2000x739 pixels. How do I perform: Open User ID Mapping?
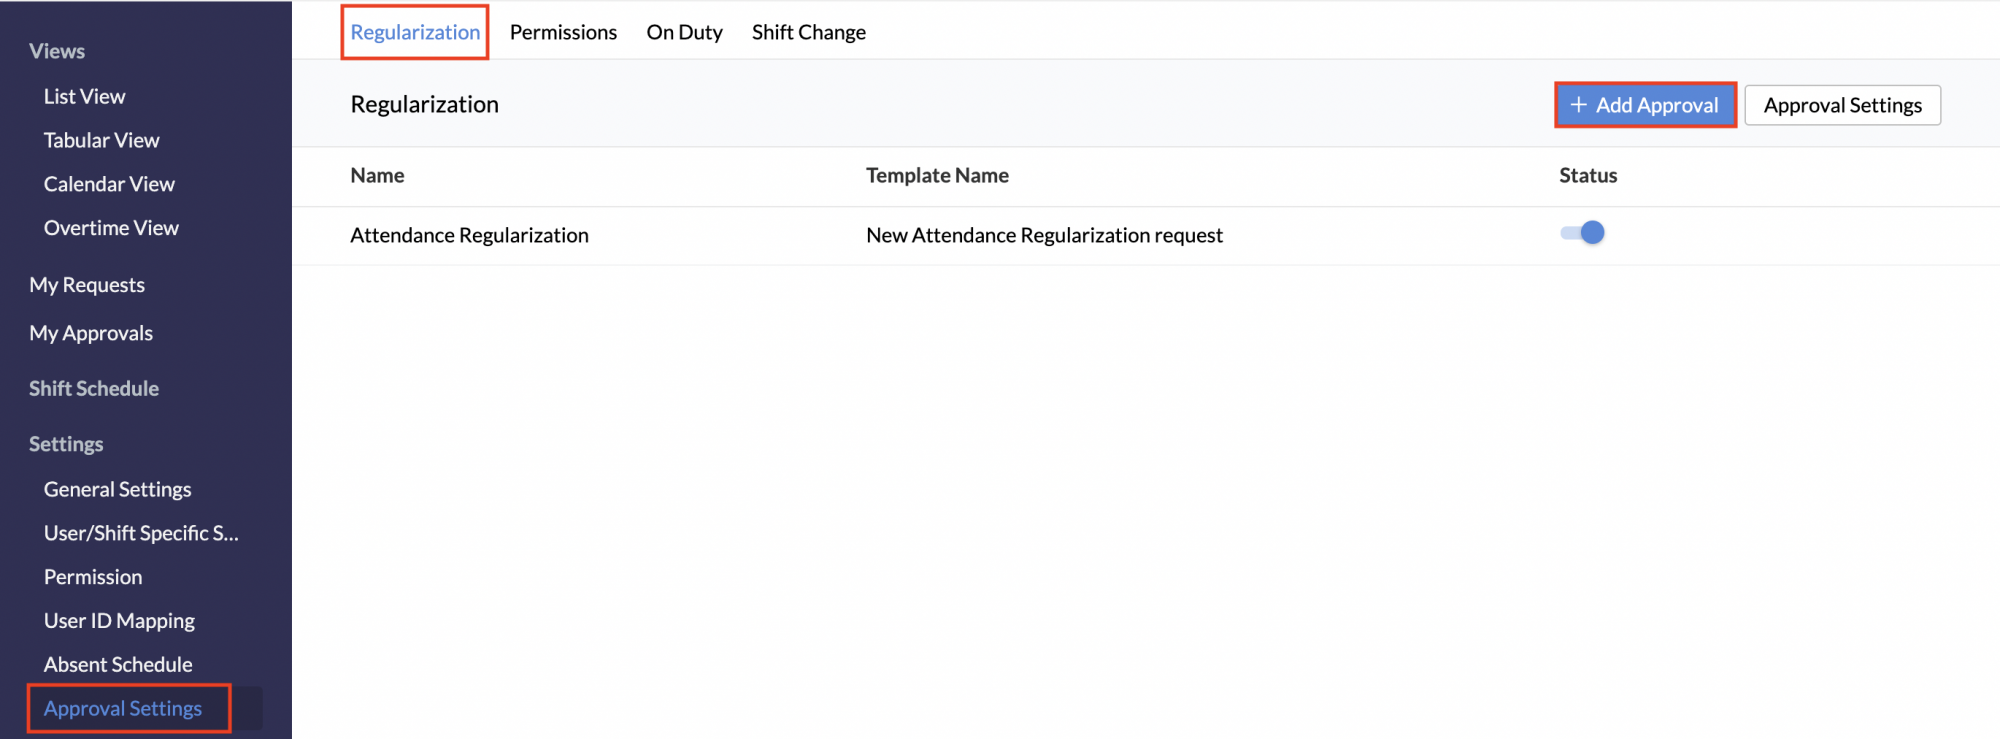(119, 621)
